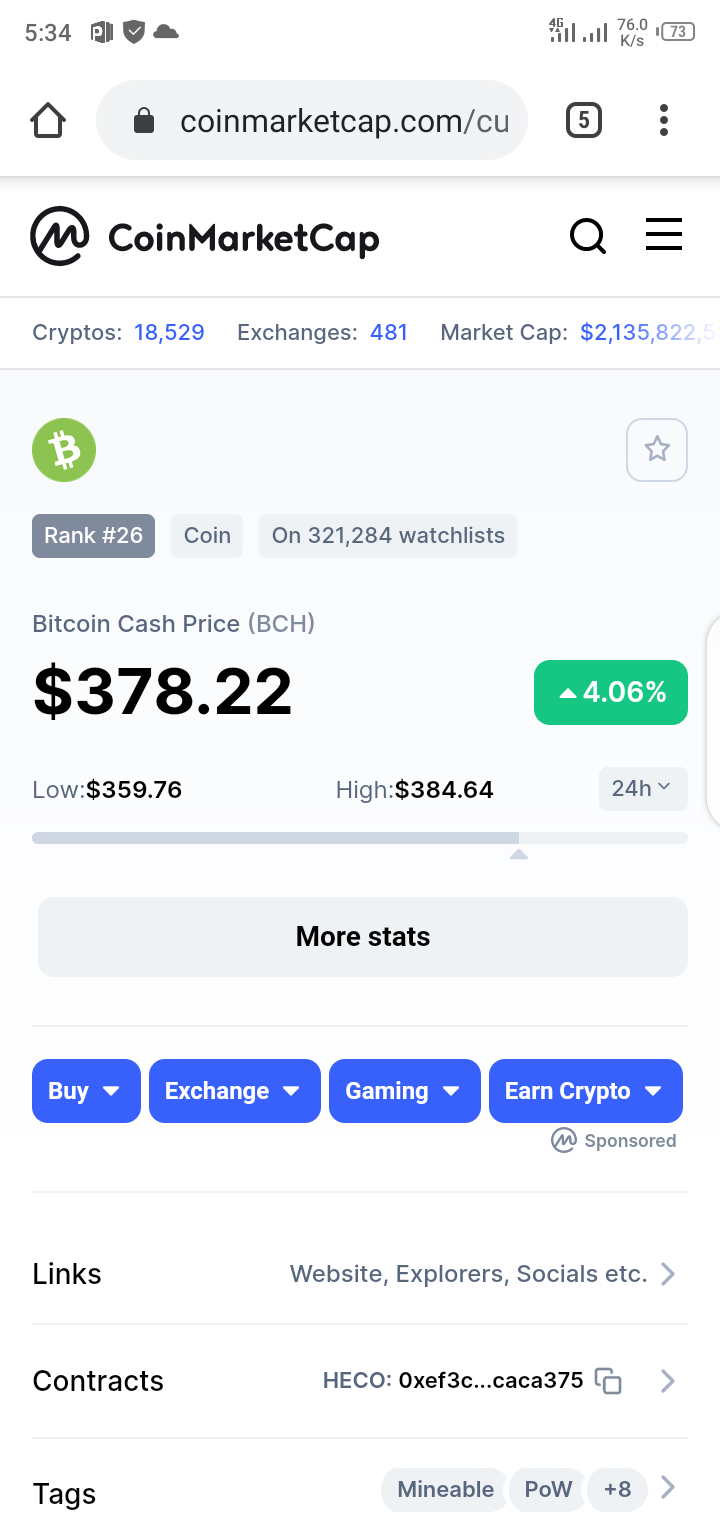Open the CoinMarketCap search icon

(588, 237)
